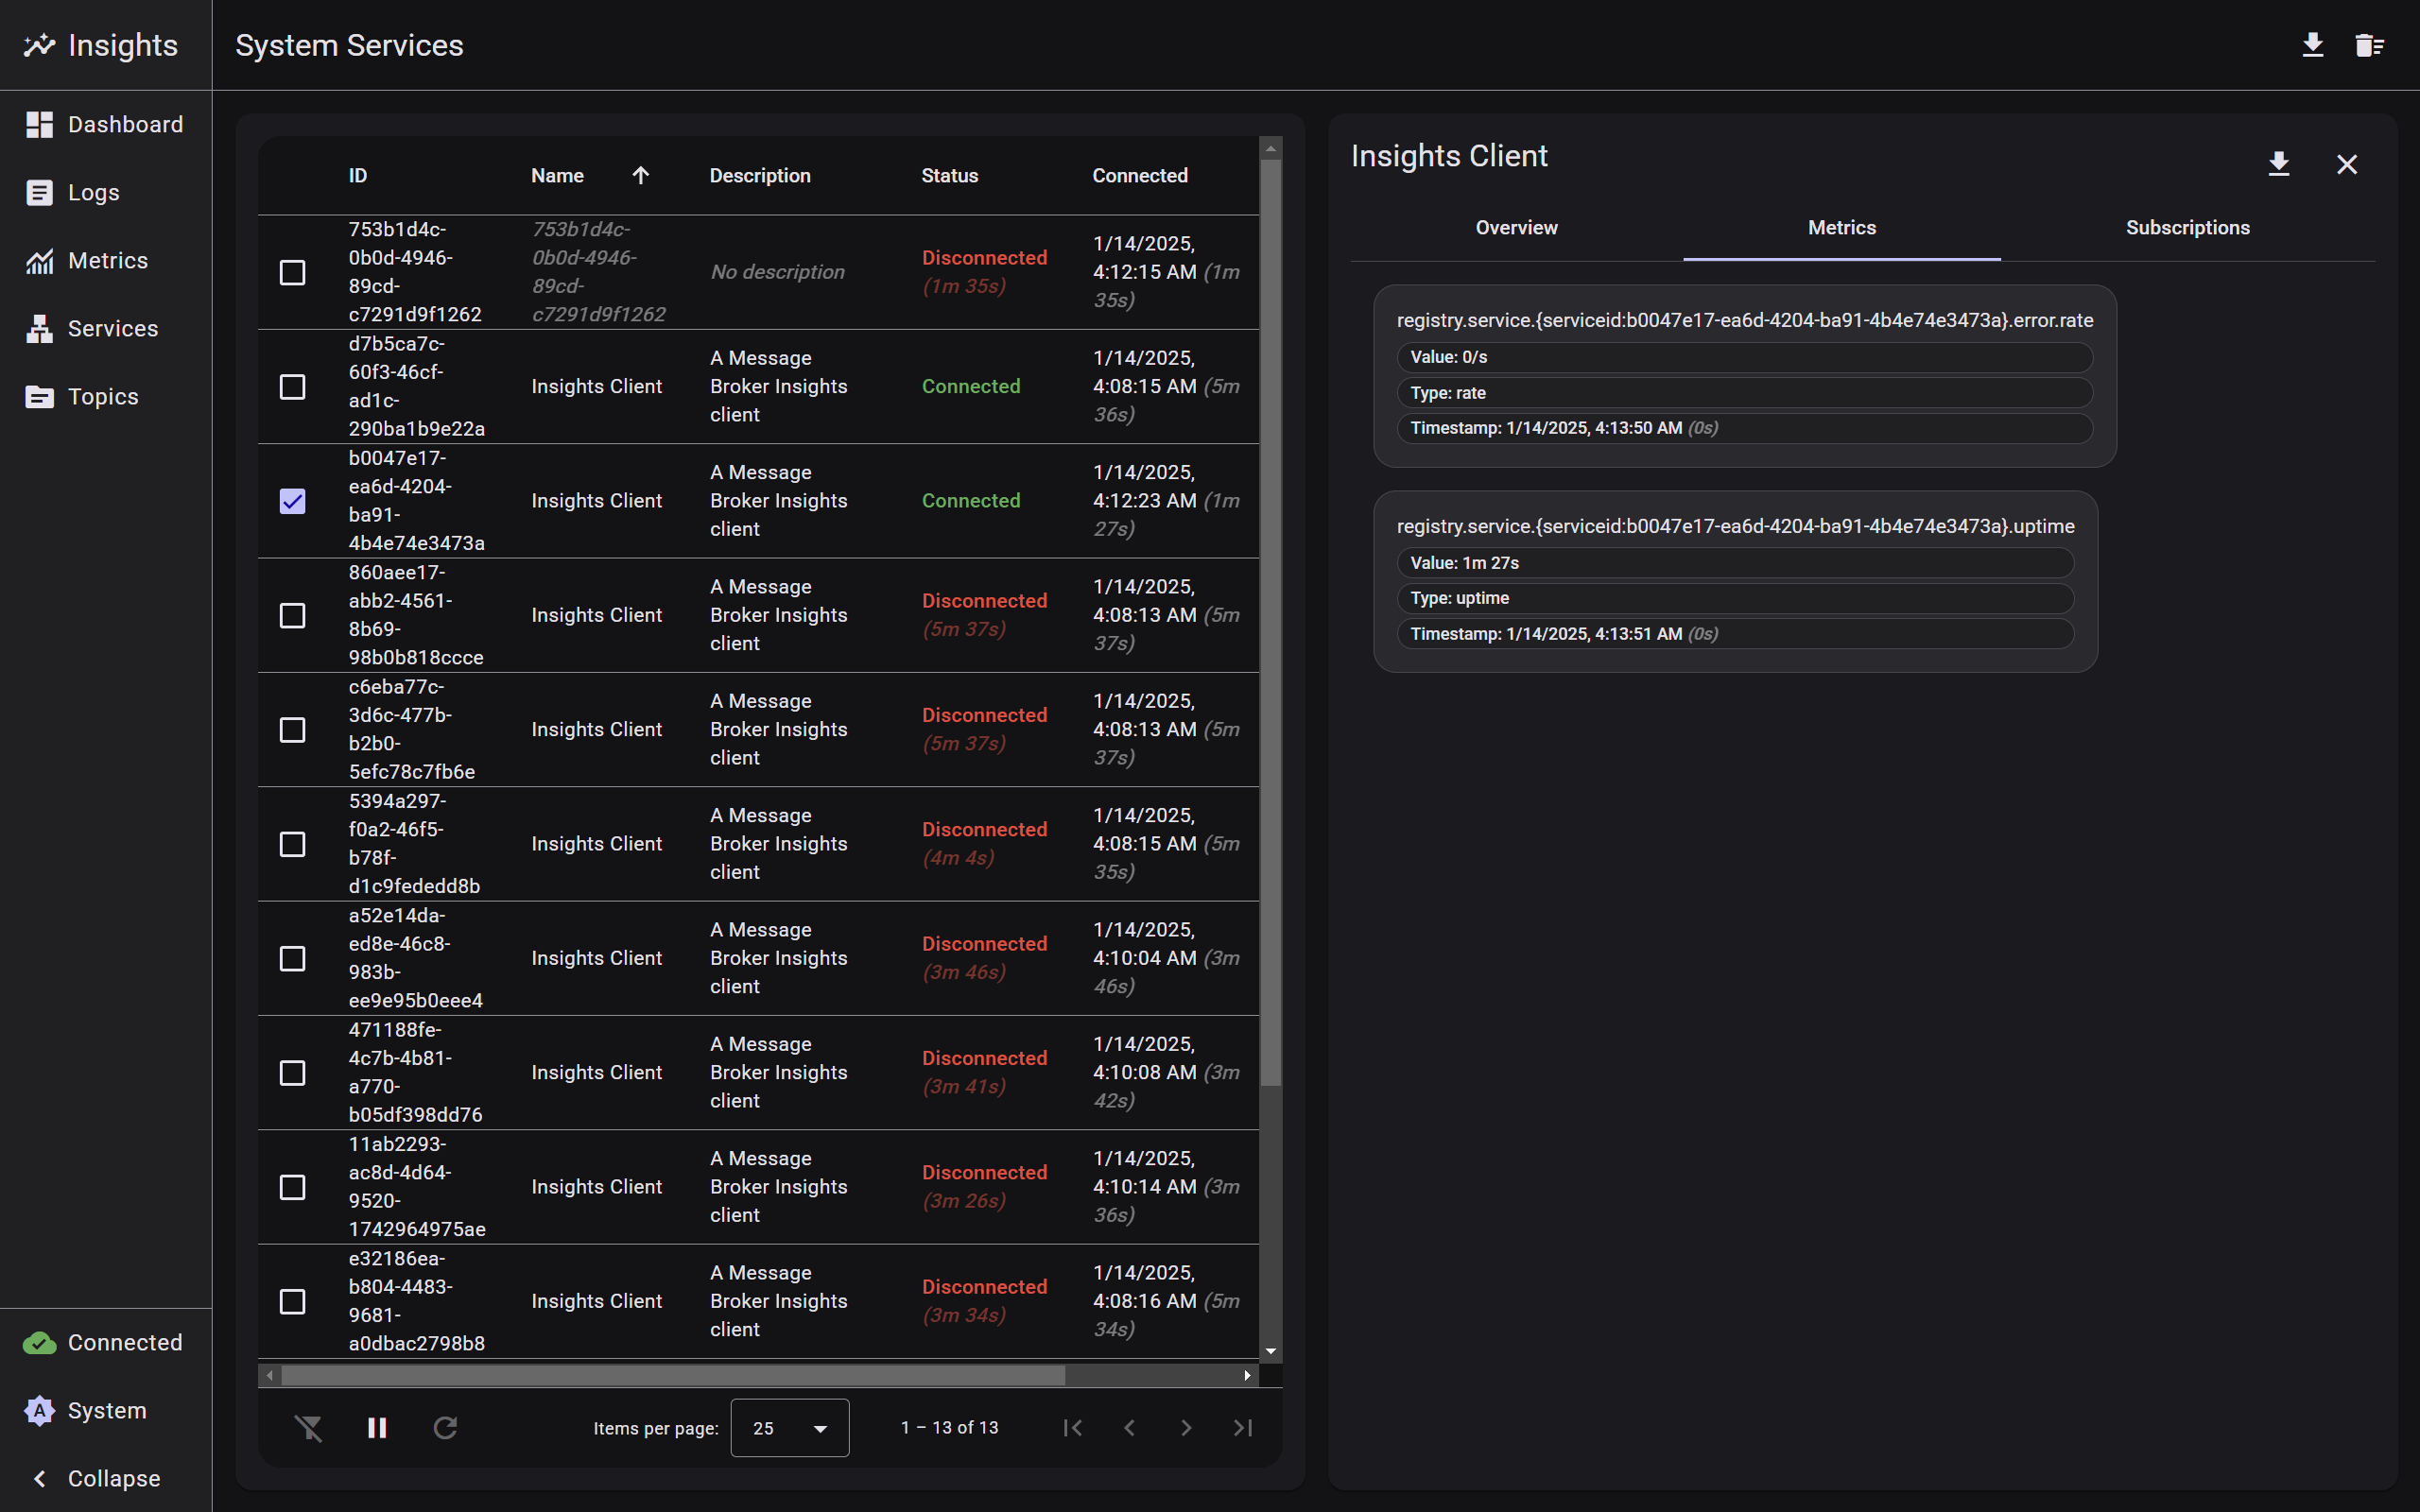
Task: Click the Status column header
Action: pos(949,176)
